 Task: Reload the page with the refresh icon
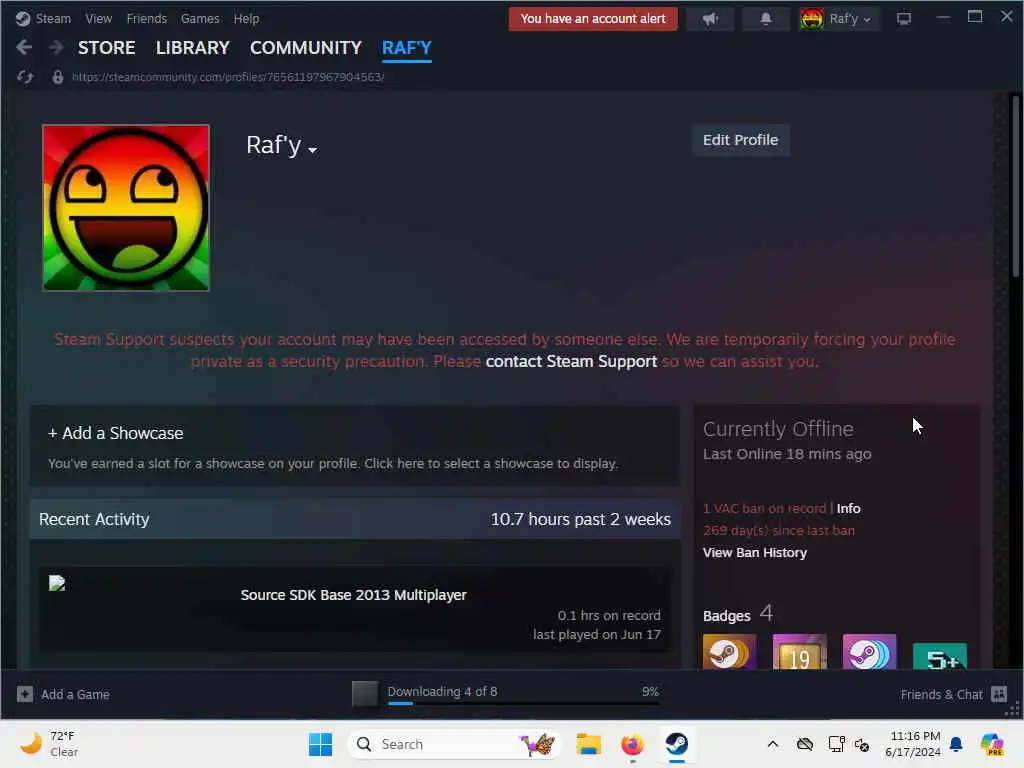pyautogui.click(x=25, y=77)
